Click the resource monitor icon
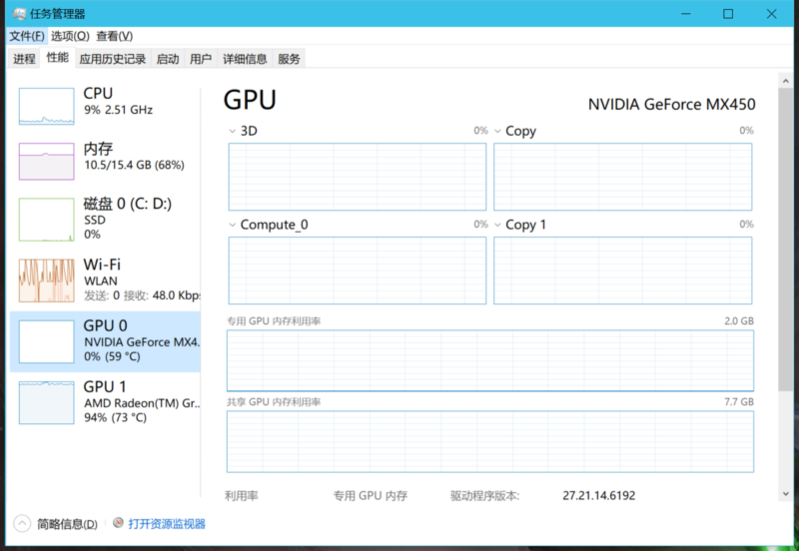Screen dimensions: 799x551 point(118,523)
